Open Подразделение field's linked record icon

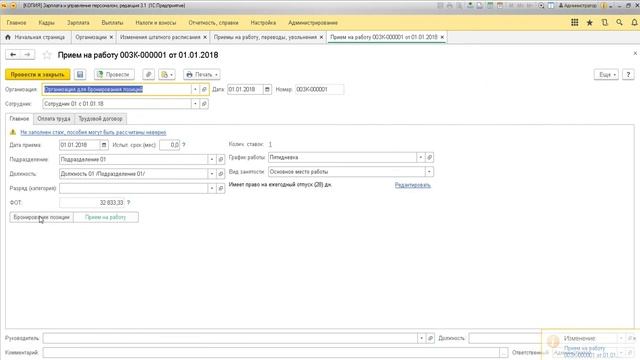(x=221, y=160)
